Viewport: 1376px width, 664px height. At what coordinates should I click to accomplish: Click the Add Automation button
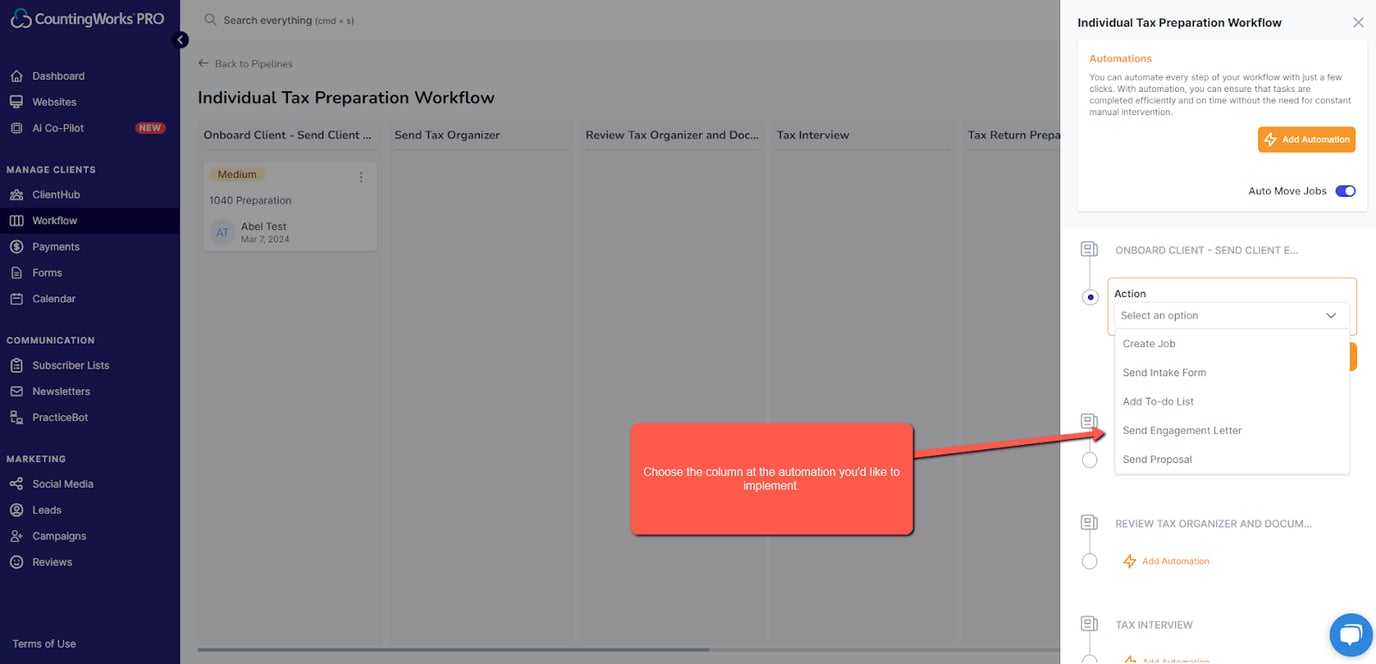(1306, 139)
